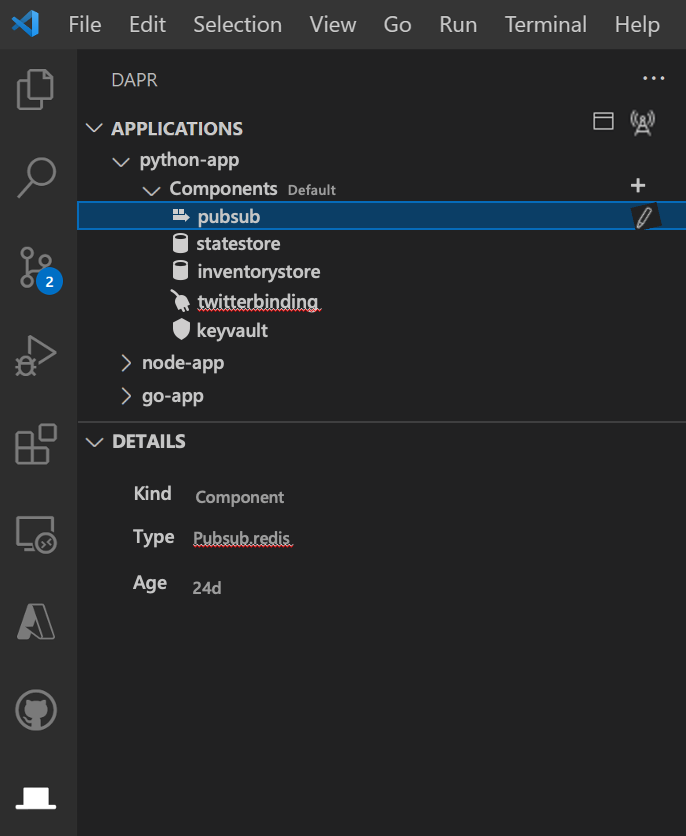Open the Go menu
Image resolution: width=686 pixels, height=836 pixels.
(397, 25)
